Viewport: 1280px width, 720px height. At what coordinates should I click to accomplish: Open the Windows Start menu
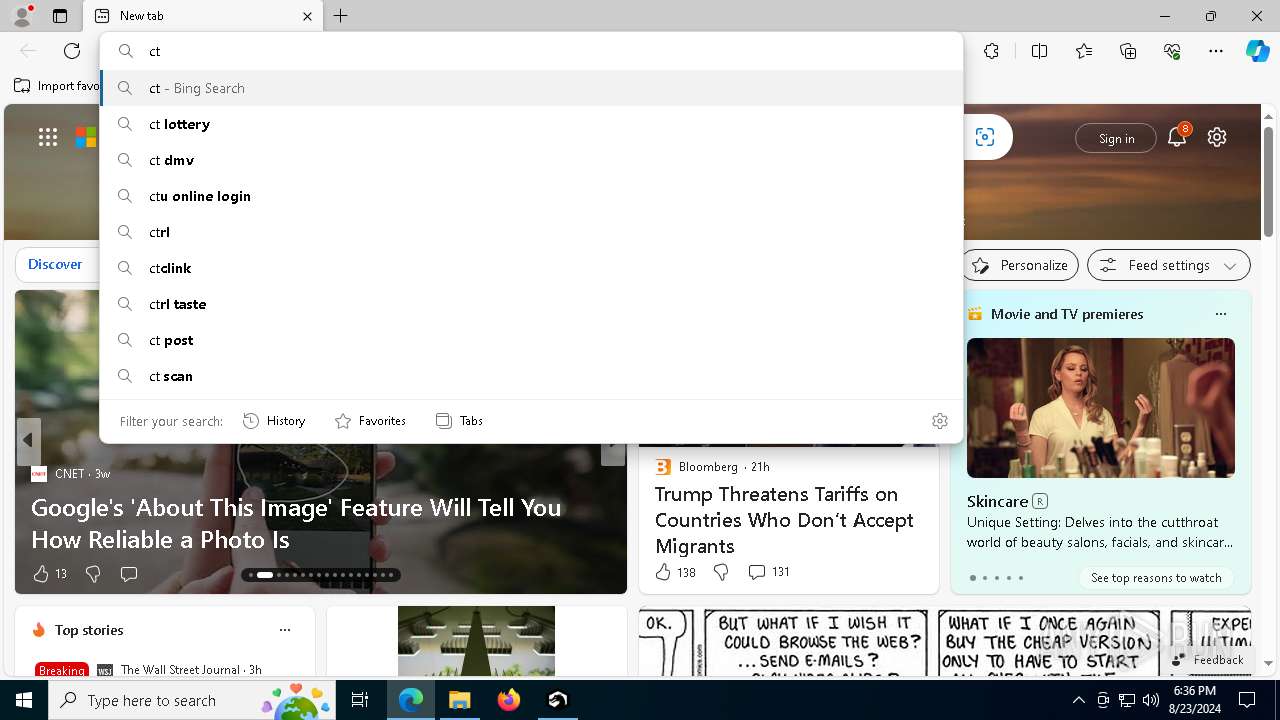(x=24, y=700)
